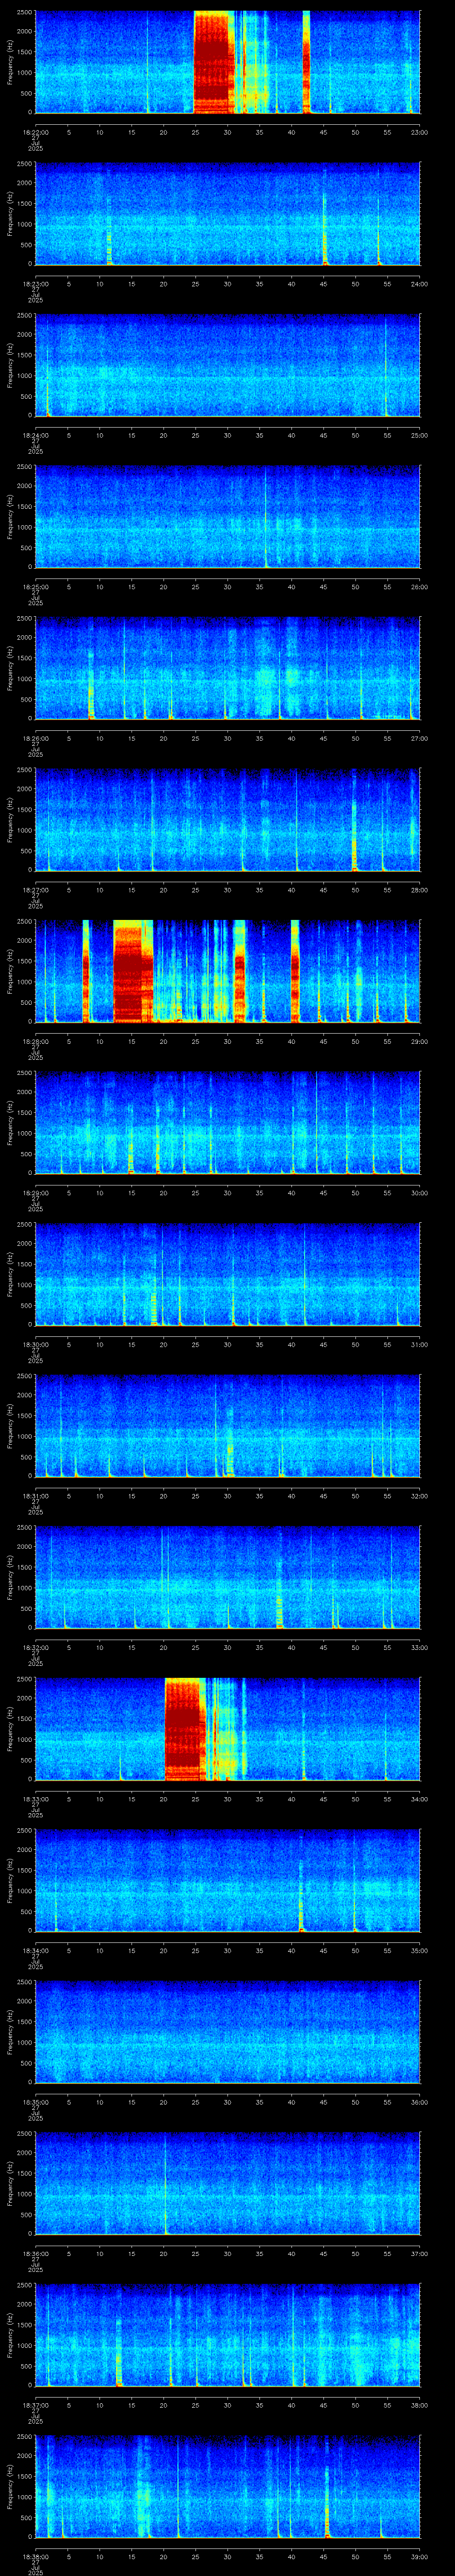Click the 18:30:00 start time label
The image size is (455, 2576).
[x=35, y=1344]
